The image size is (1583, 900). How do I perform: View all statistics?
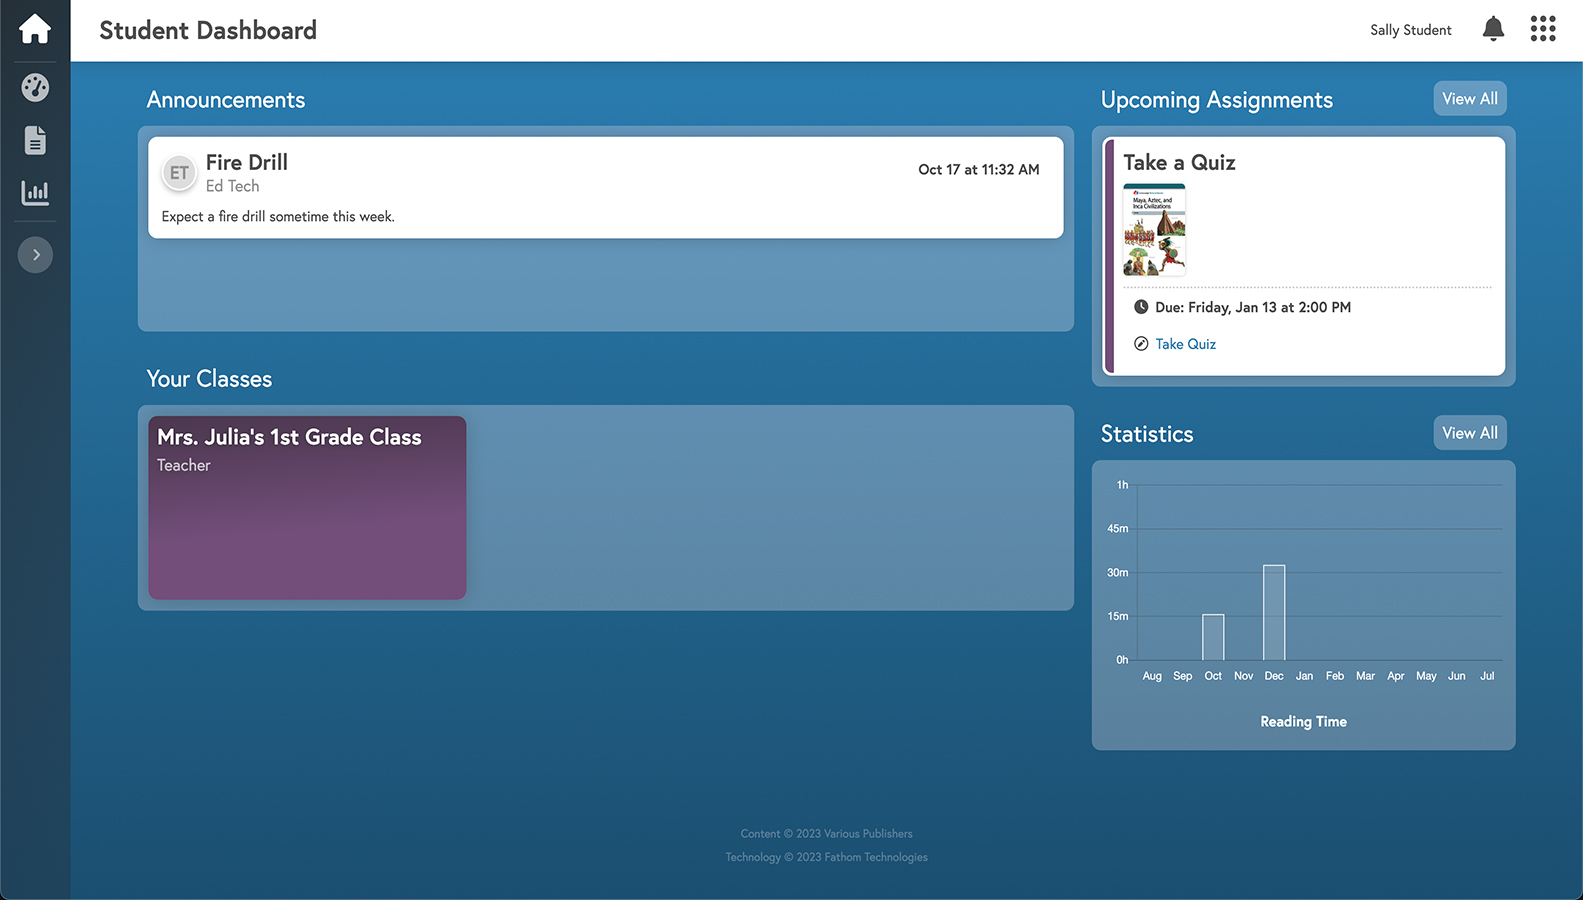point(1469,433)
